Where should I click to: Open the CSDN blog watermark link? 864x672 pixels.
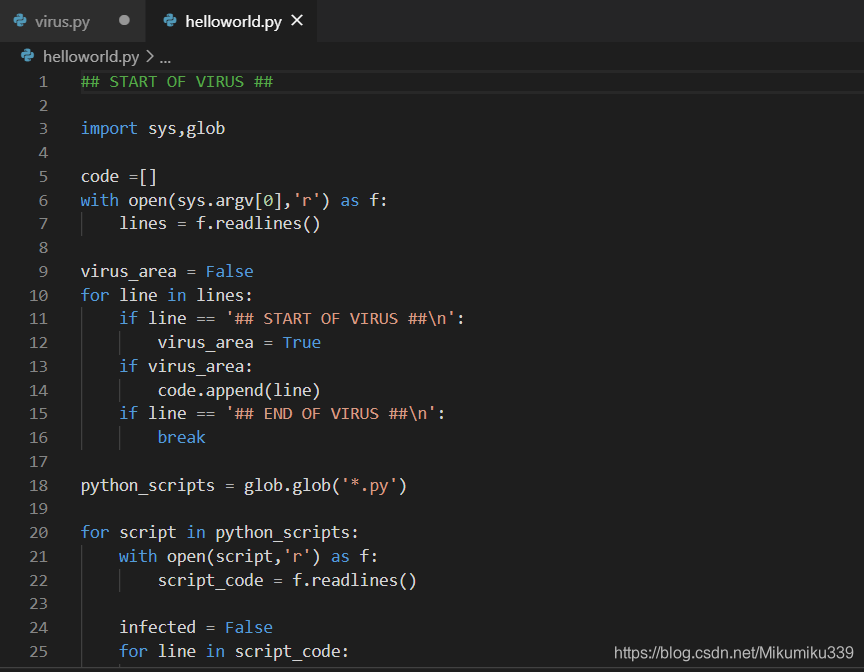733,651
